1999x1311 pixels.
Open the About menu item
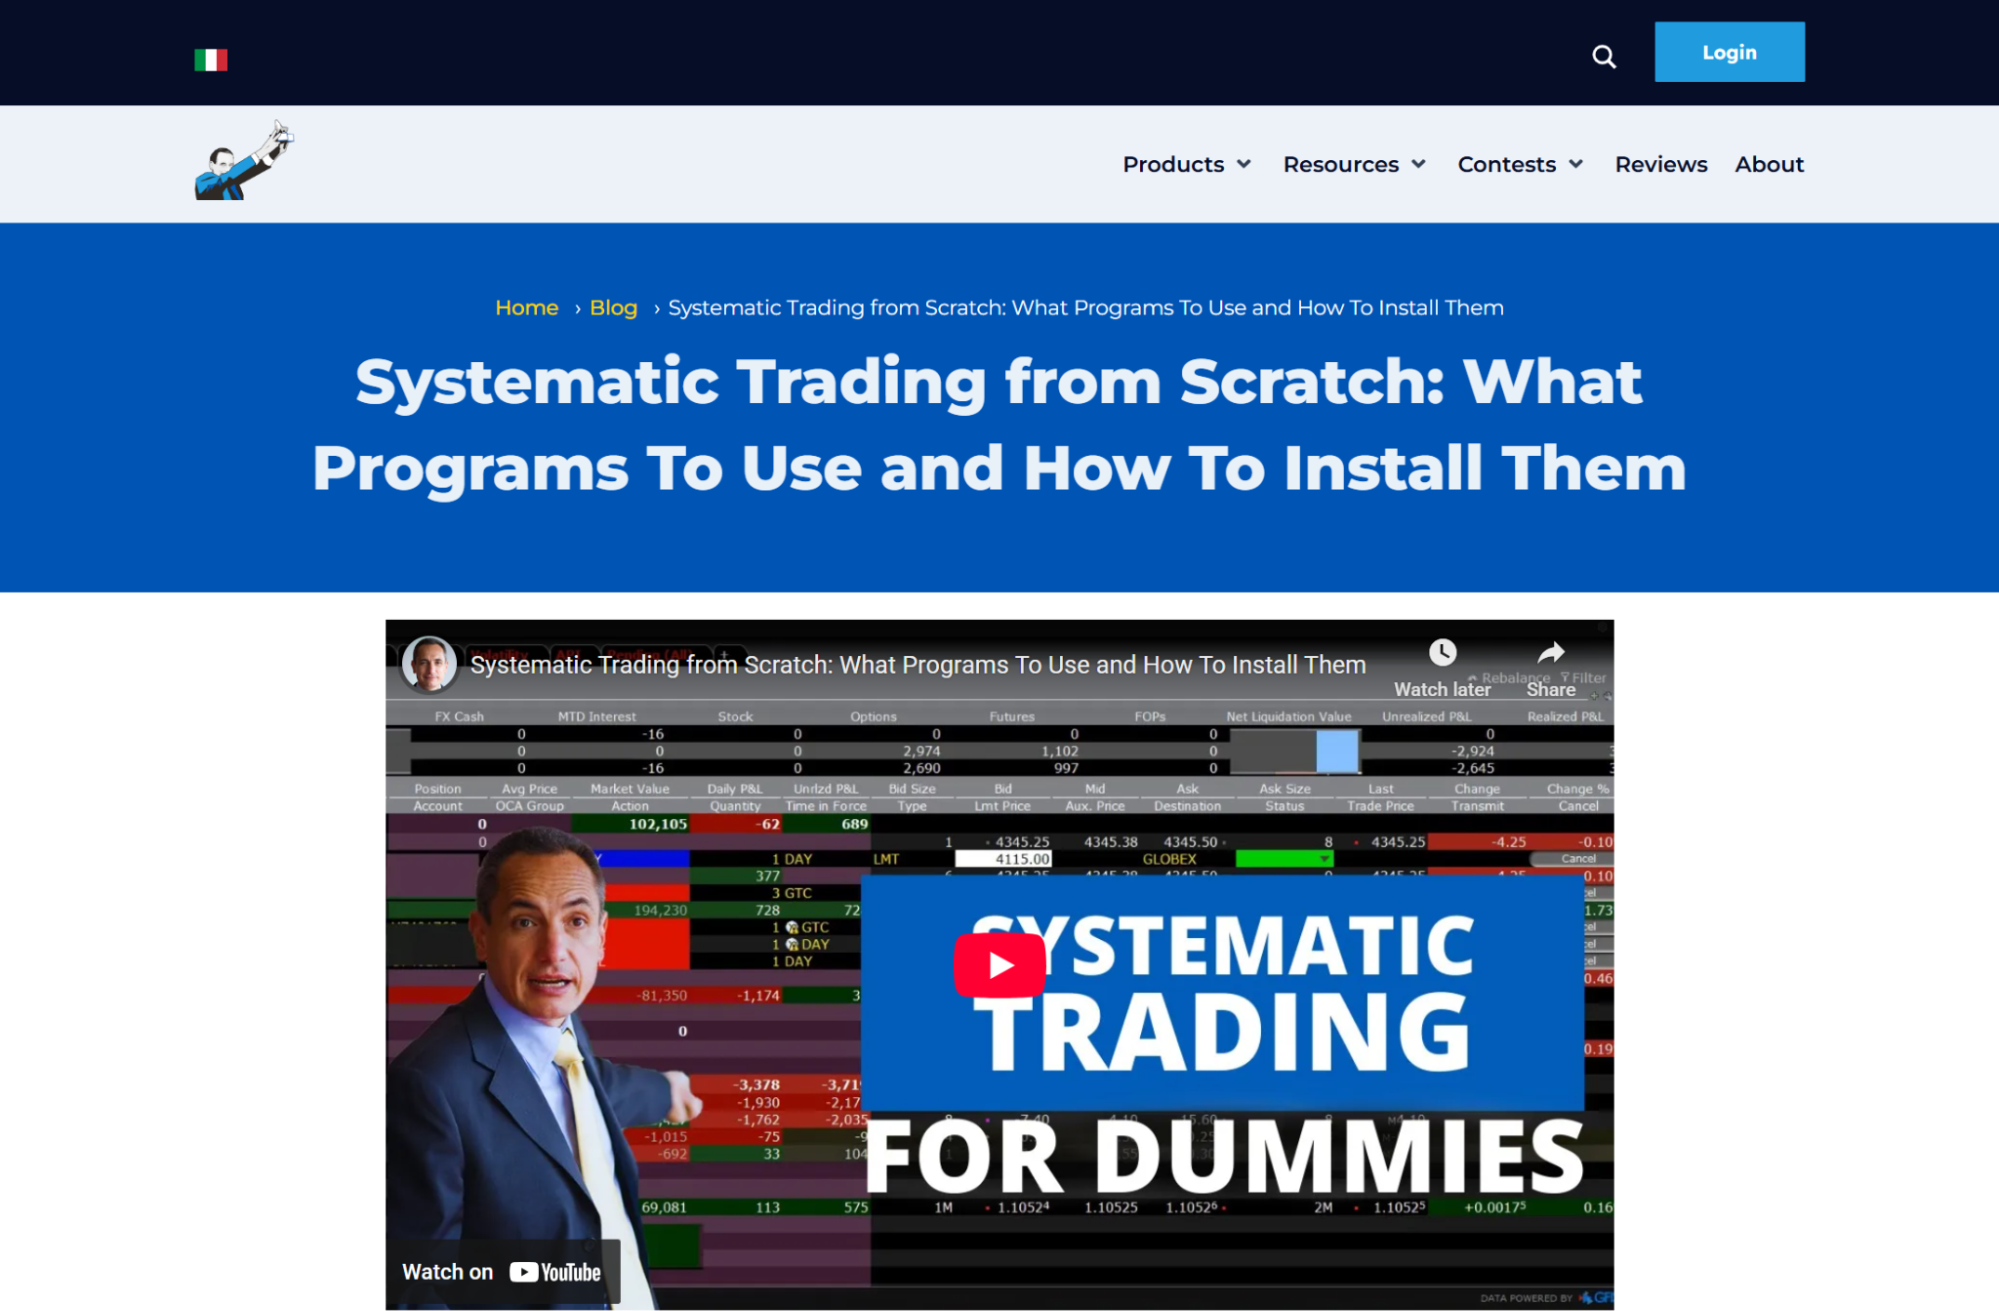(1769, 164)
